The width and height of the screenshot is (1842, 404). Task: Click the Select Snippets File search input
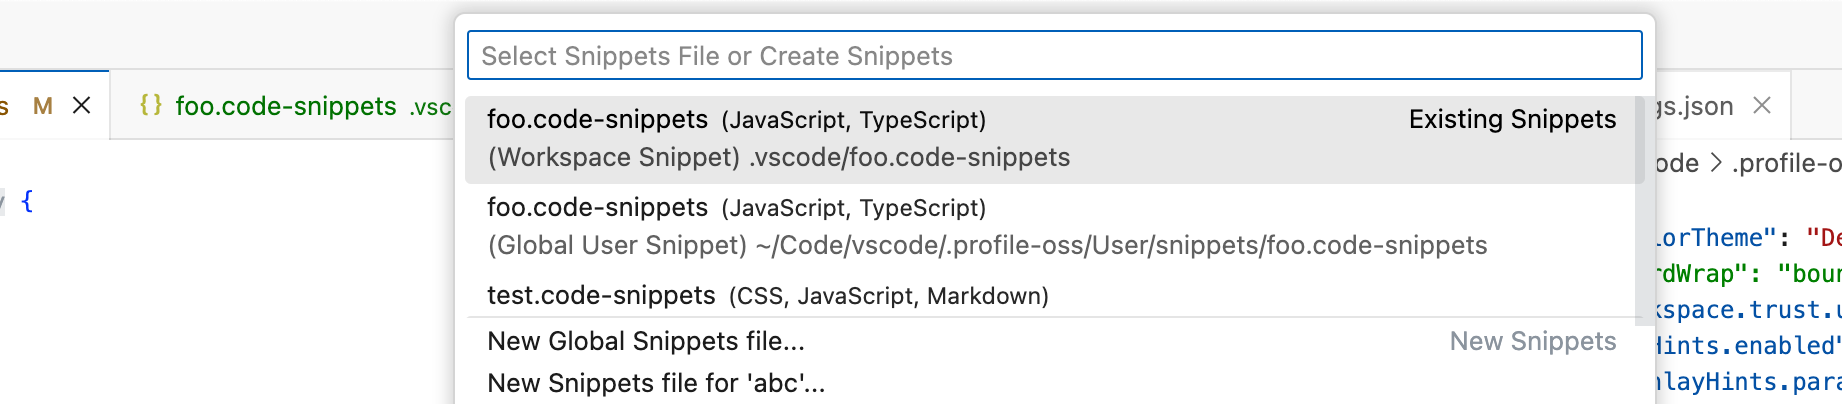click(1054, 56)
